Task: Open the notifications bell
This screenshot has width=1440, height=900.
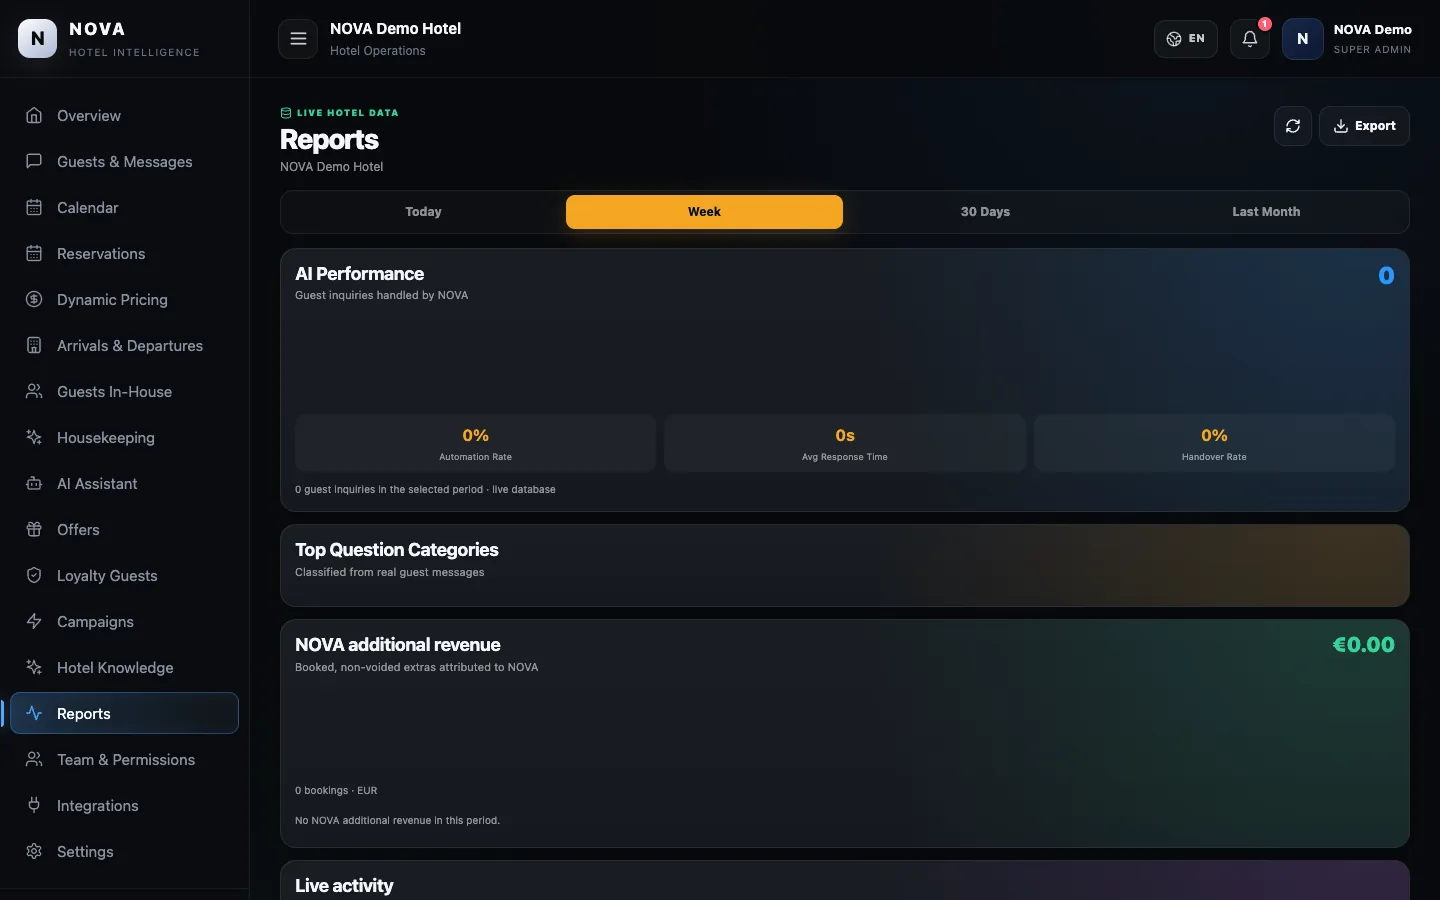Action: pos(1250,39)
